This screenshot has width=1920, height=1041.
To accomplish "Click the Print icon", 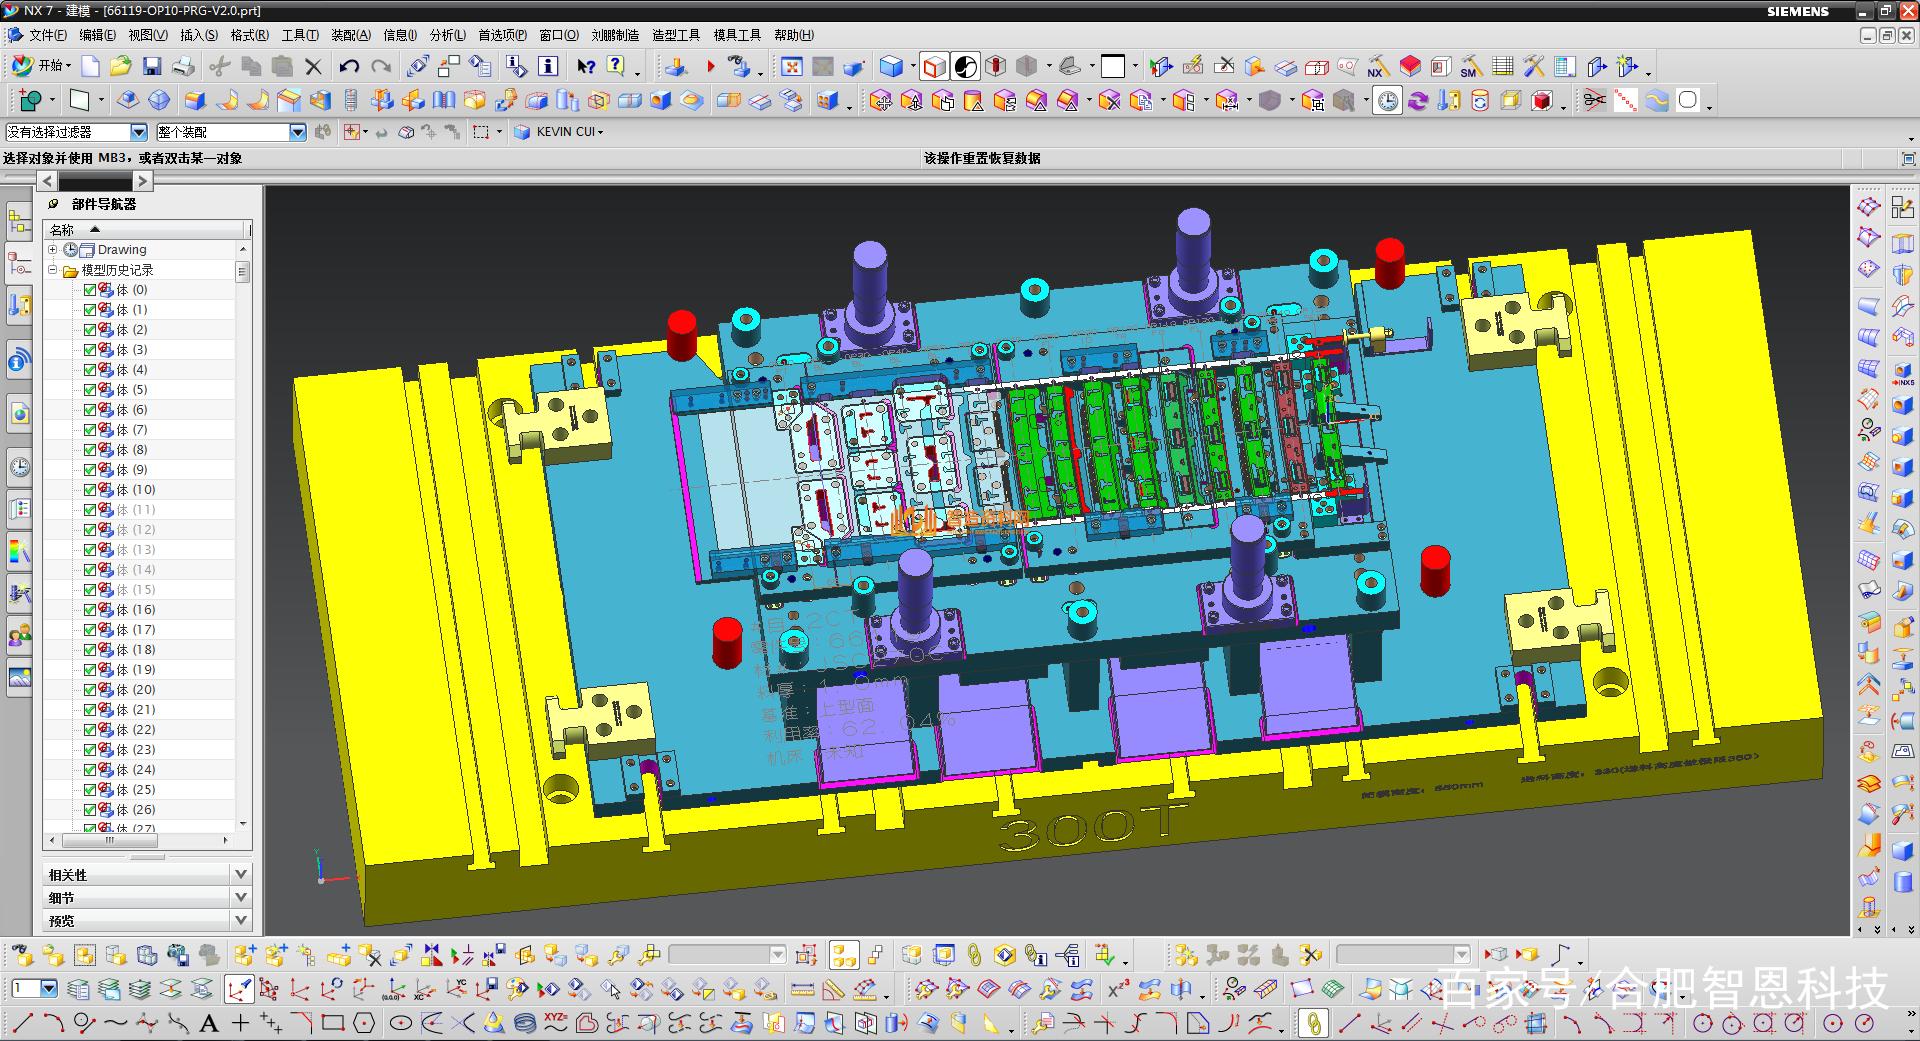I will coord(183,66).
